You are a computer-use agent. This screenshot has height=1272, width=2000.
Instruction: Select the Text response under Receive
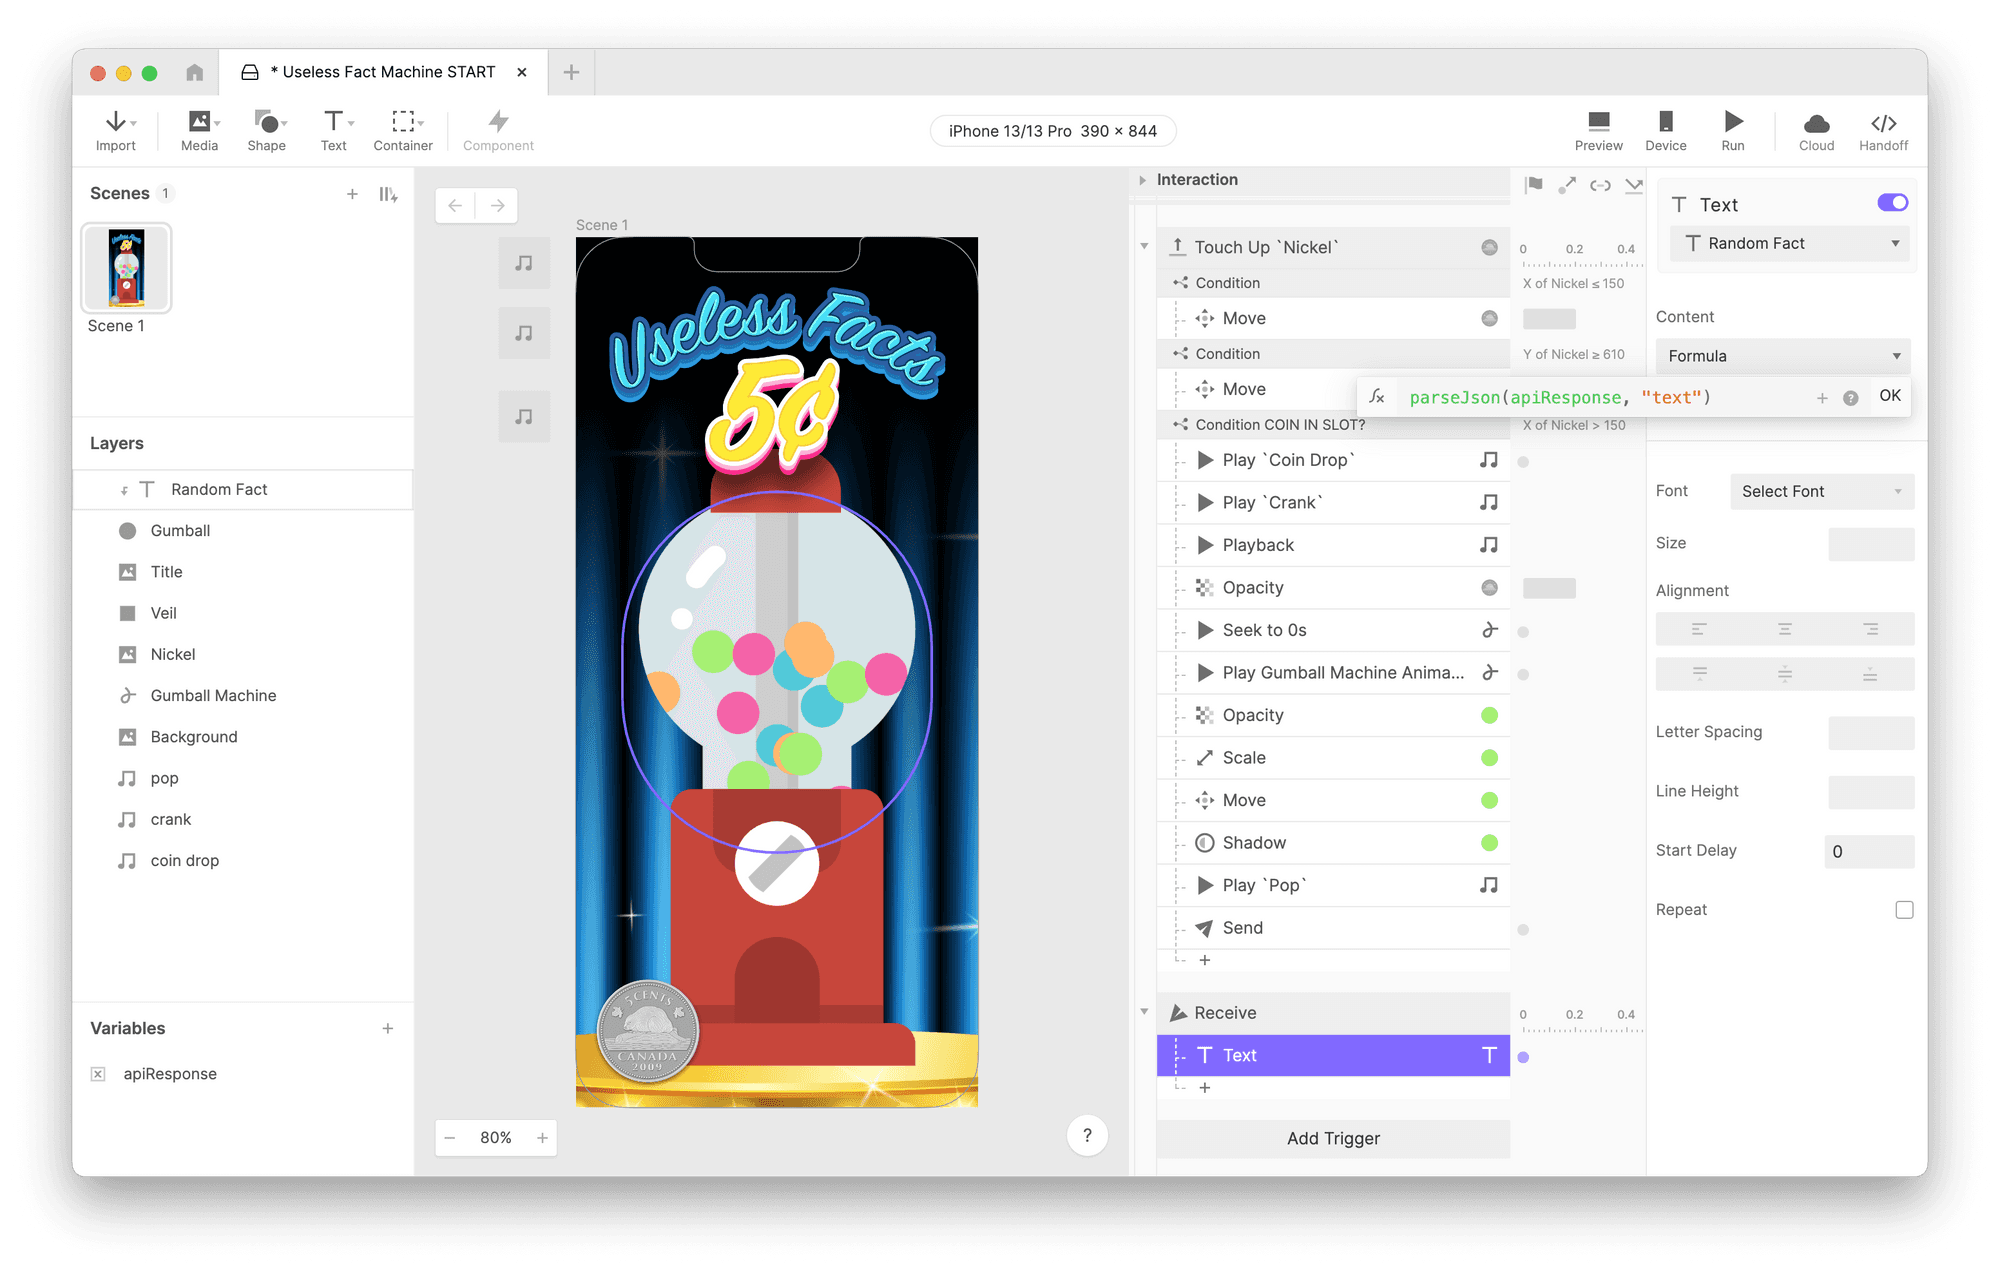[1333, 1055]
